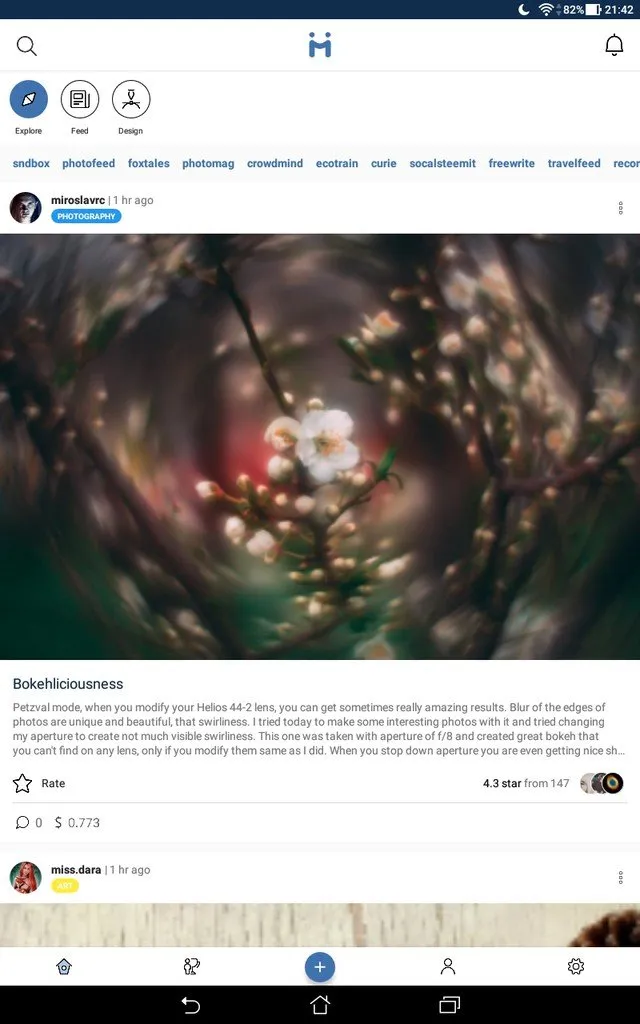The width and height of the screenshot is (640, 1024).
Task: Open the settings gear icon
Action: [575, 967]
